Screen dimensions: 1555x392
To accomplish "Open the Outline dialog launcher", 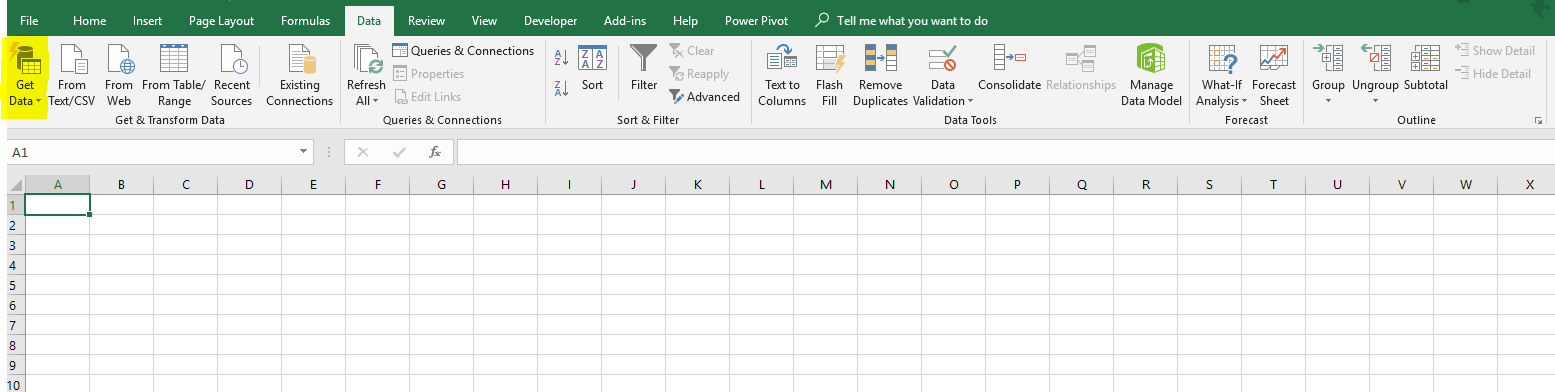I will pos(1538,120).
